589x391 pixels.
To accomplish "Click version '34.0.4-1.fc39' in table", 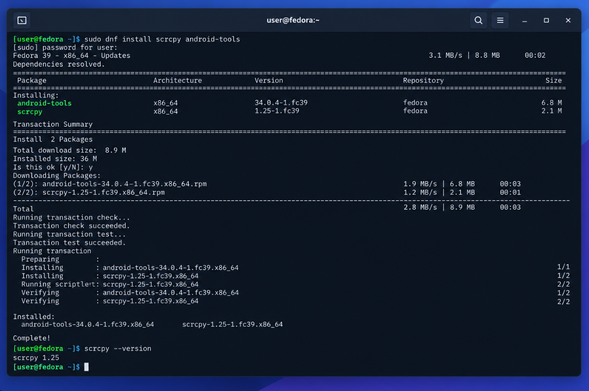I will tap(281, 103).
